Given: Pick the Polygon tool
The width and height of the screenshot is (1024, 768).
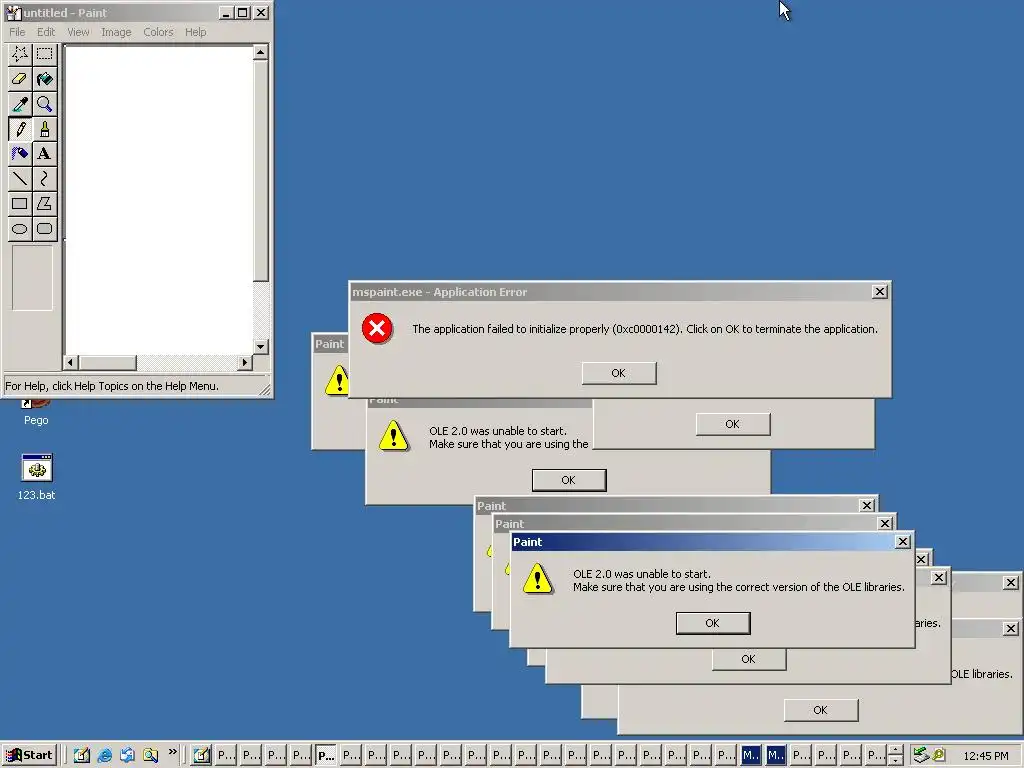Looking at the screenshot, I should (44, 203).
